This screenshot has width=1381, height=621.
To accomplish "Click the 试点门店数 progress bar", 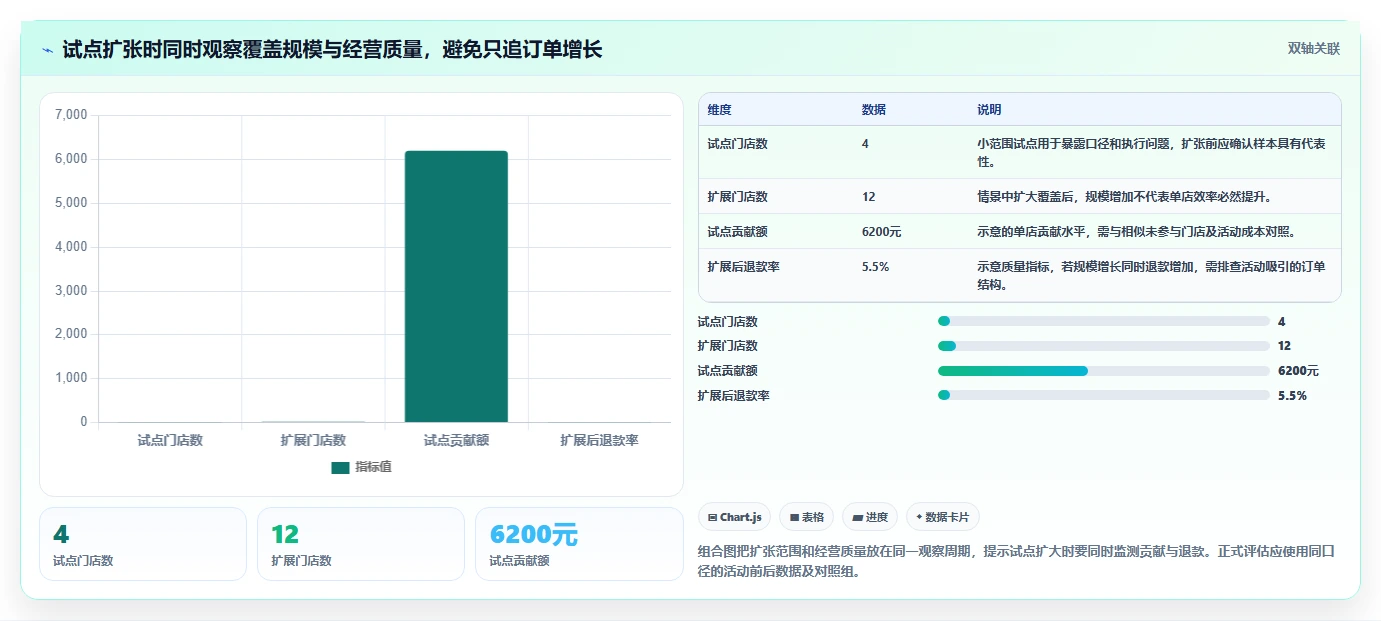I will (1104, 321).
